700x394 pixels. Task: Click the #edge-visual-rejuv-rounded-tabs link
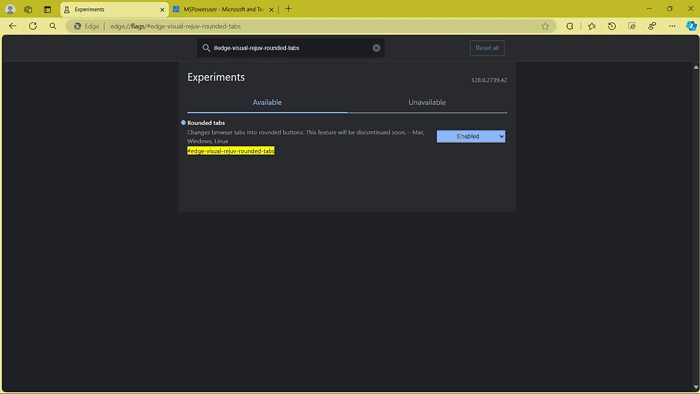pos(231,151)
